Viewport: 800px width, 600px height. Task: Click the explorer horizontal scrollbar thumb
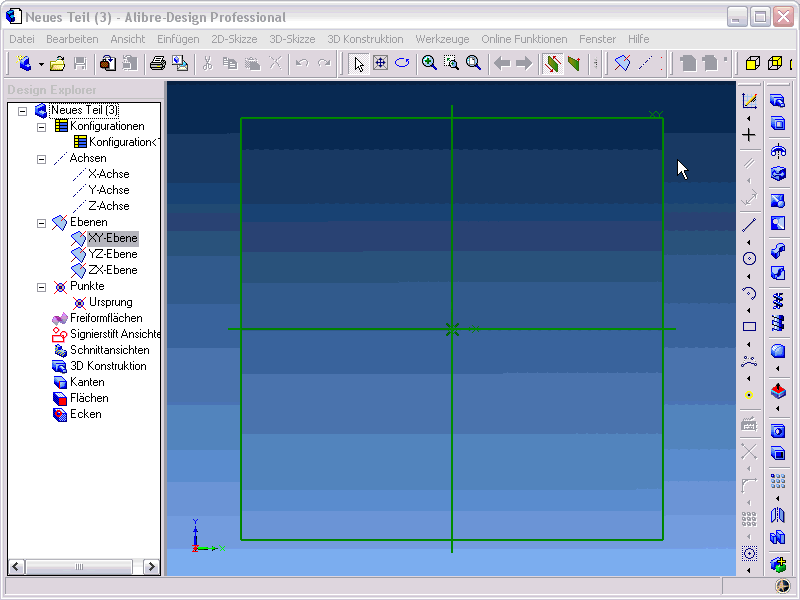(x=79, y=567)
